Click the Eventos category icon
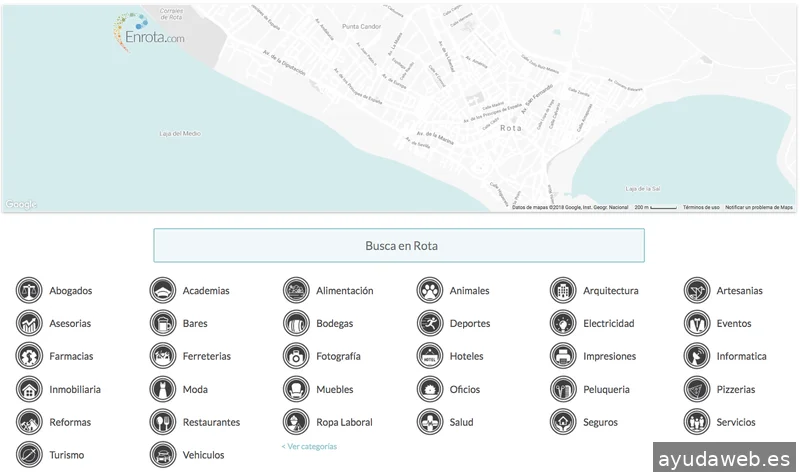Viewport: 800px width, 476px height. coord(697,324)
